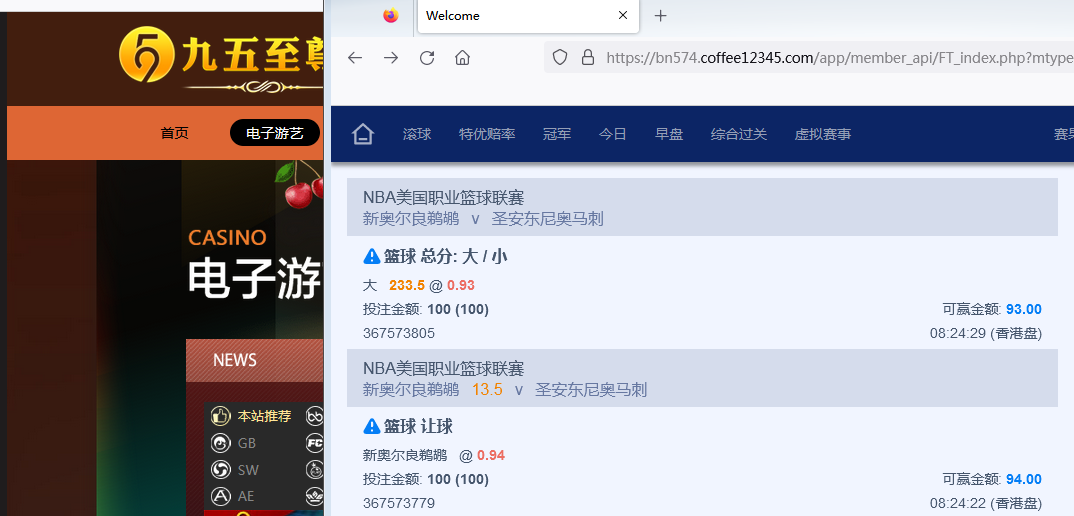1074x516 pixels.
Task: Click the first NBA美国职业篮球联赛 header
Action: coord(443,198)
